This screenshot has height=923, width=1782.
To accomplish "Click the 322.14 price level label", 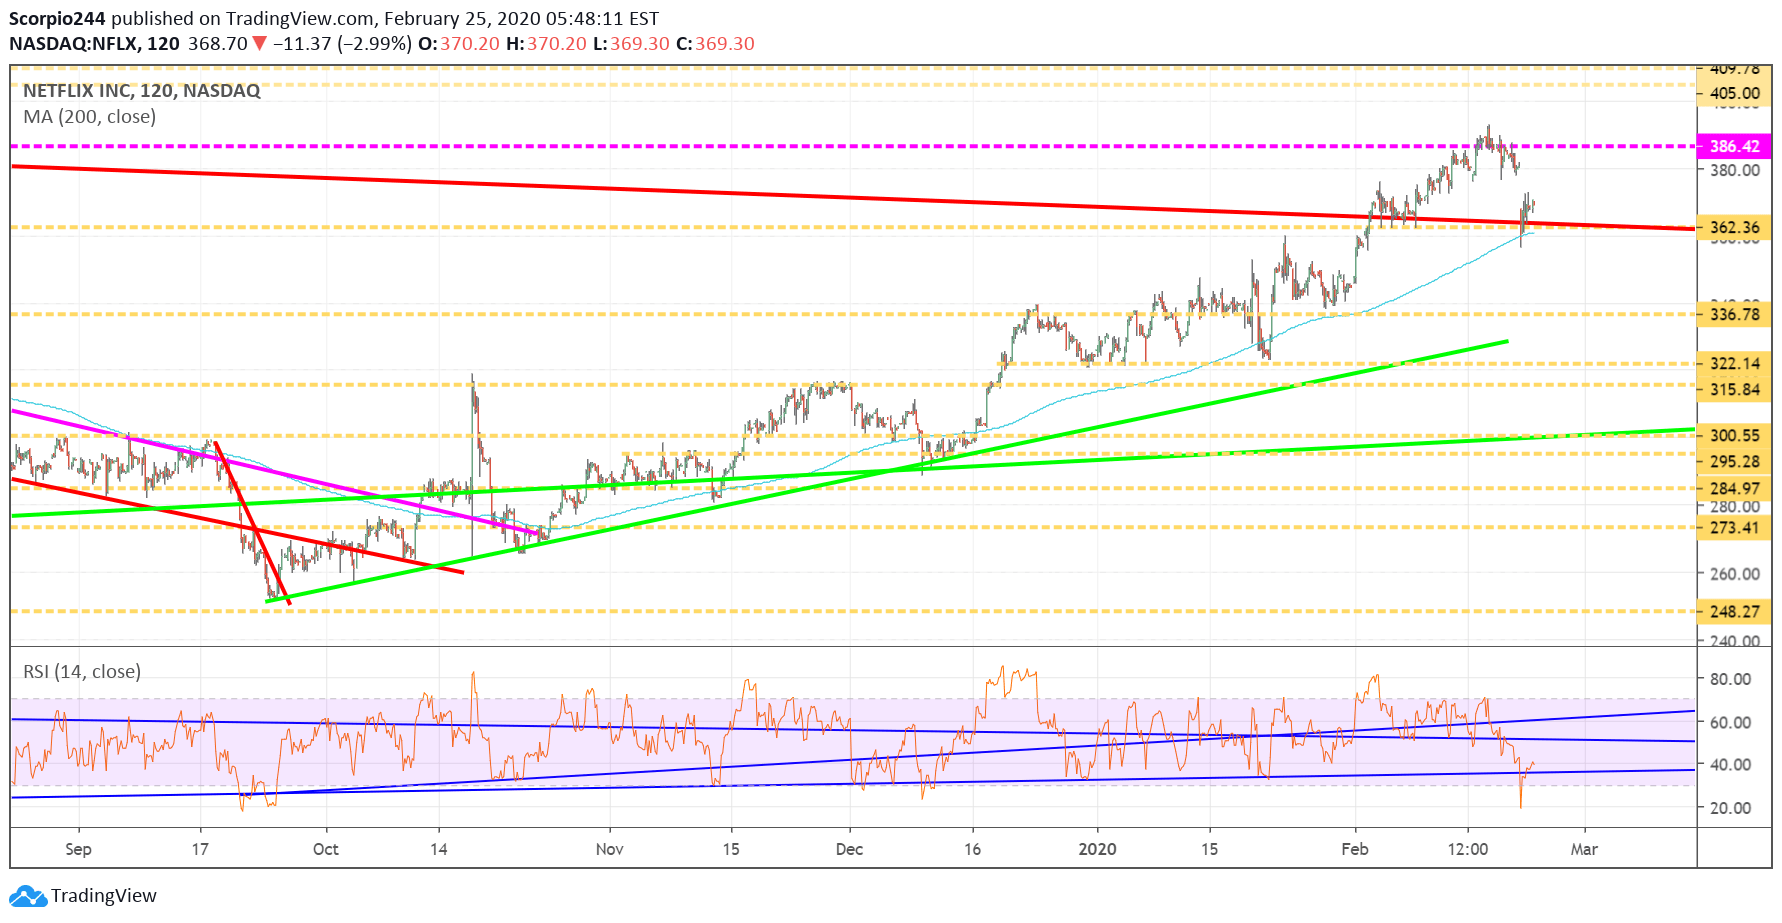I will [x=1734, y=364].
